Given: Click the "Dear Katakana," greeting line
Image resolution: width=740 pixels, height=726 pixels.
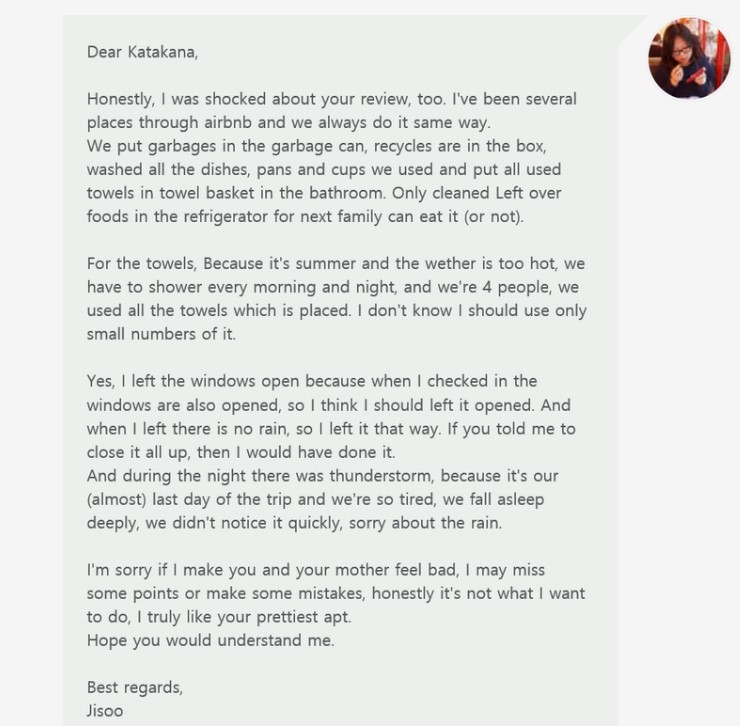Looking at the screenshot, I should (x=142, y=52).
